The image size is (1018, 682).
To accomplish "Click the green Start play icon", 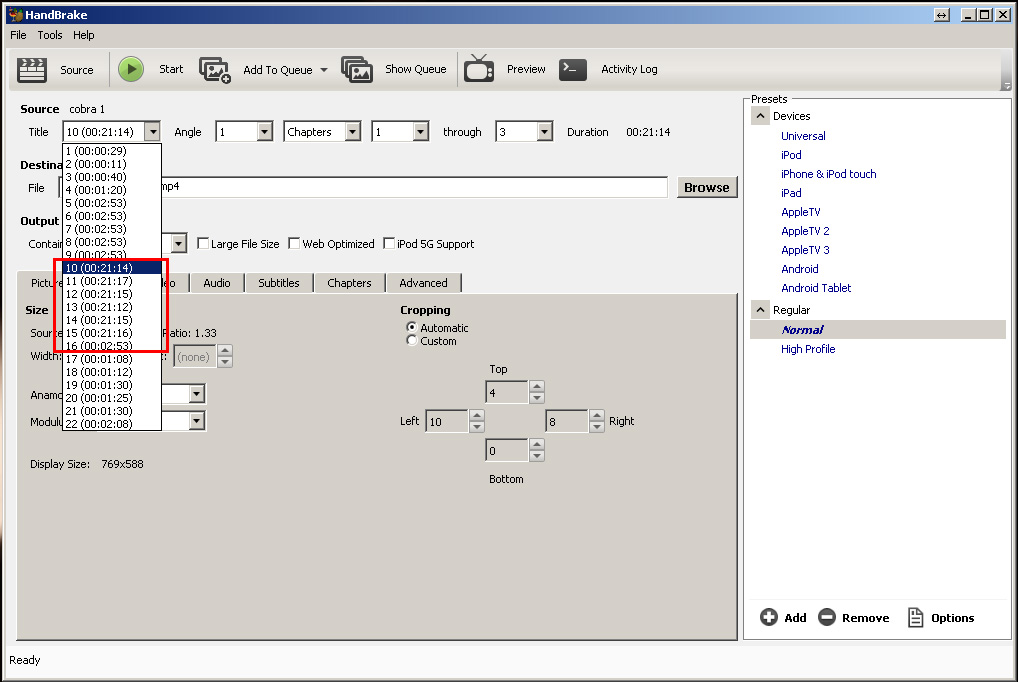I will pyautogui.click(x=131, y=69).
